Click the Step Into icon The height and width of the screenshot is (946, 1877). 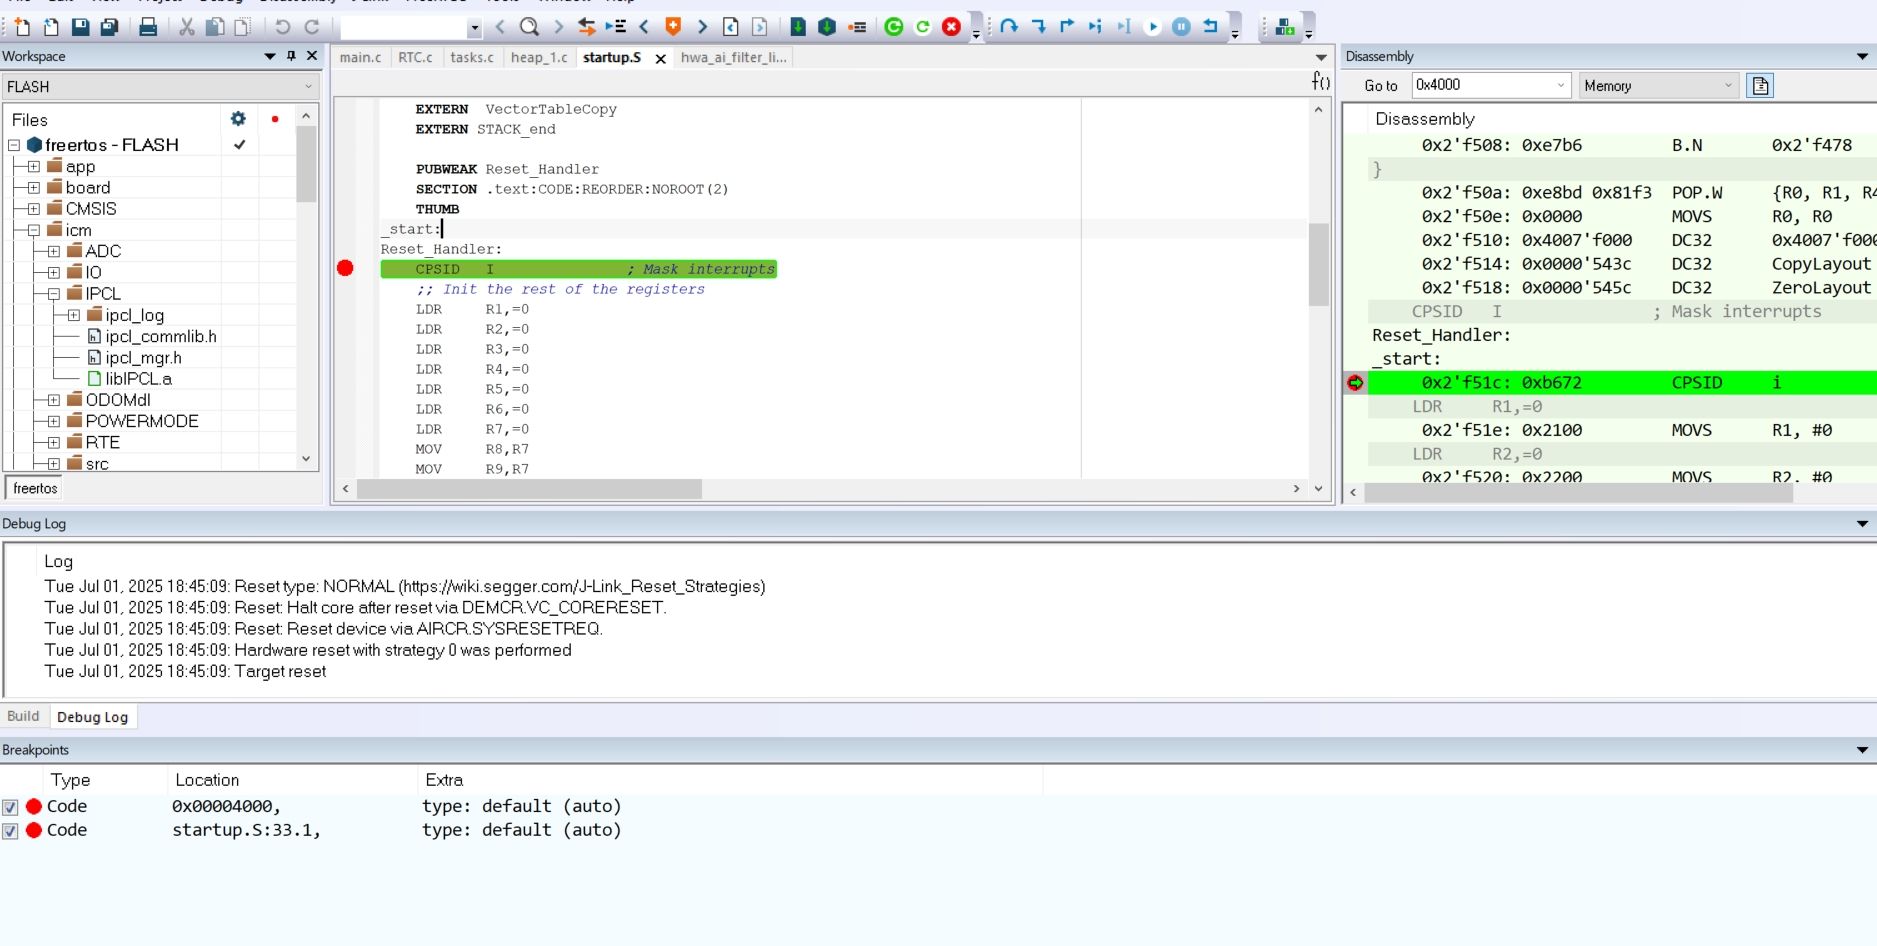1039,27
